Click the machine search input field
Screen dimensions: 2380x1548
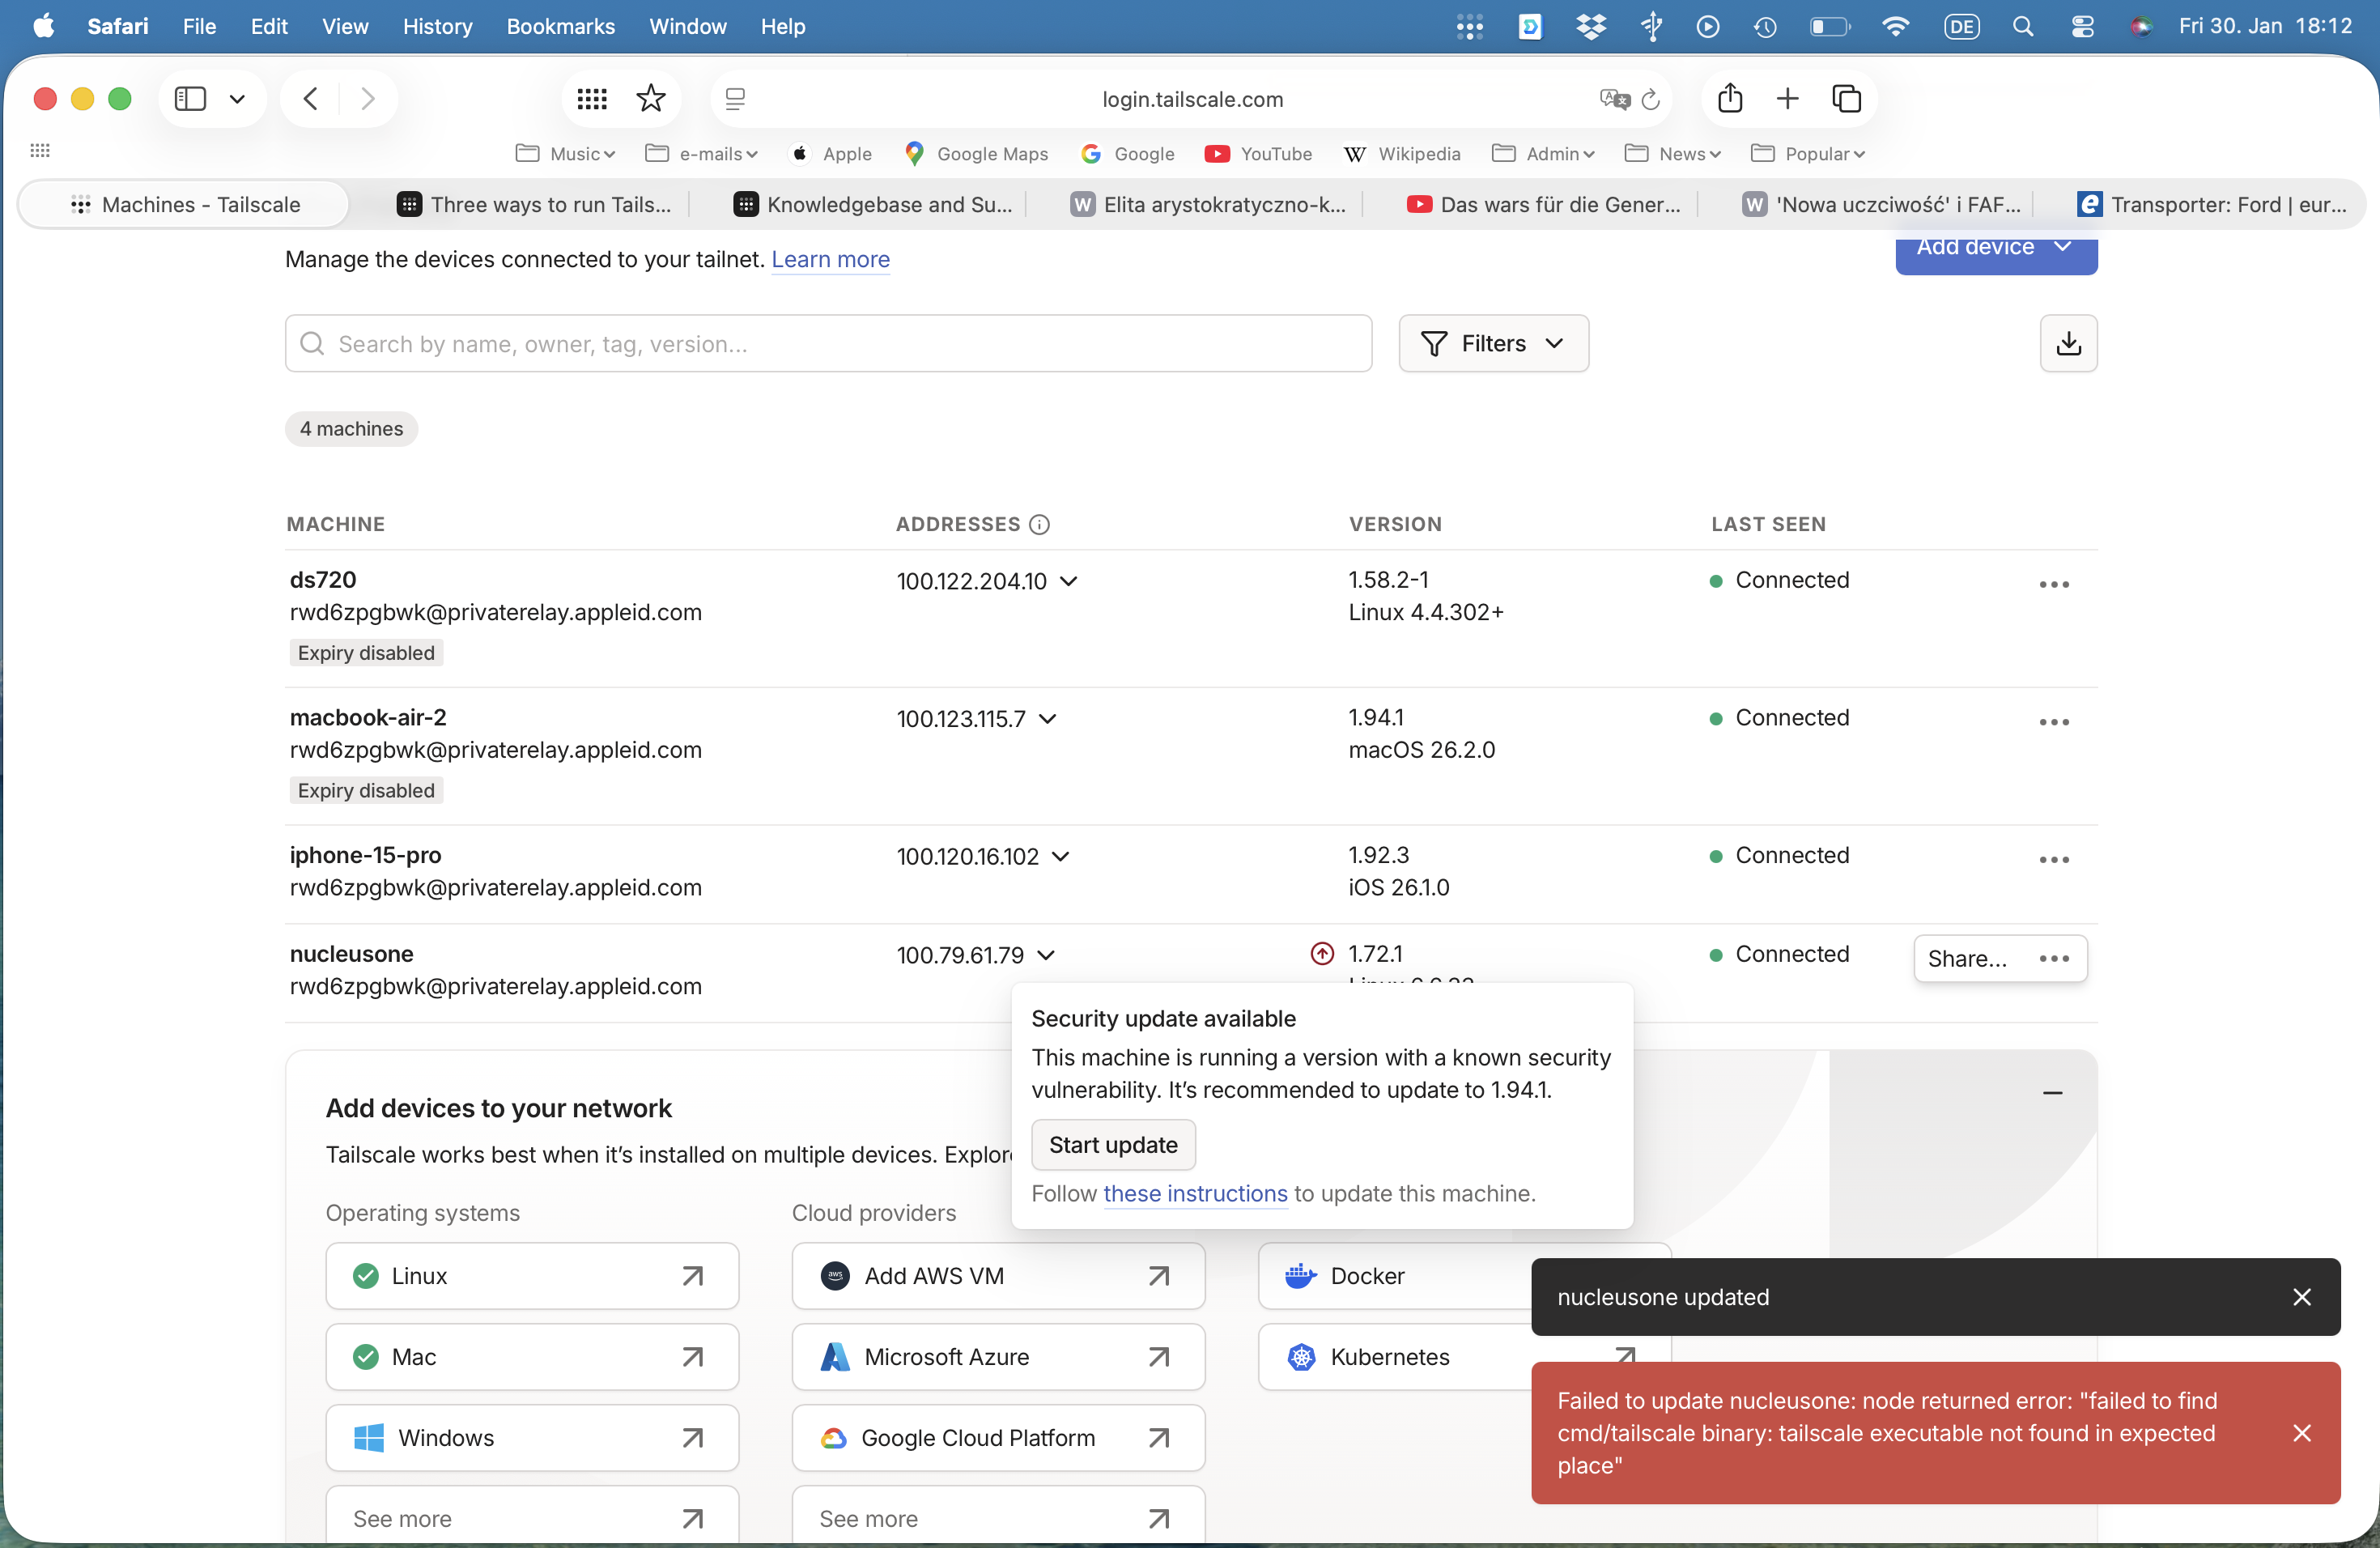click(x=828, y=344)
